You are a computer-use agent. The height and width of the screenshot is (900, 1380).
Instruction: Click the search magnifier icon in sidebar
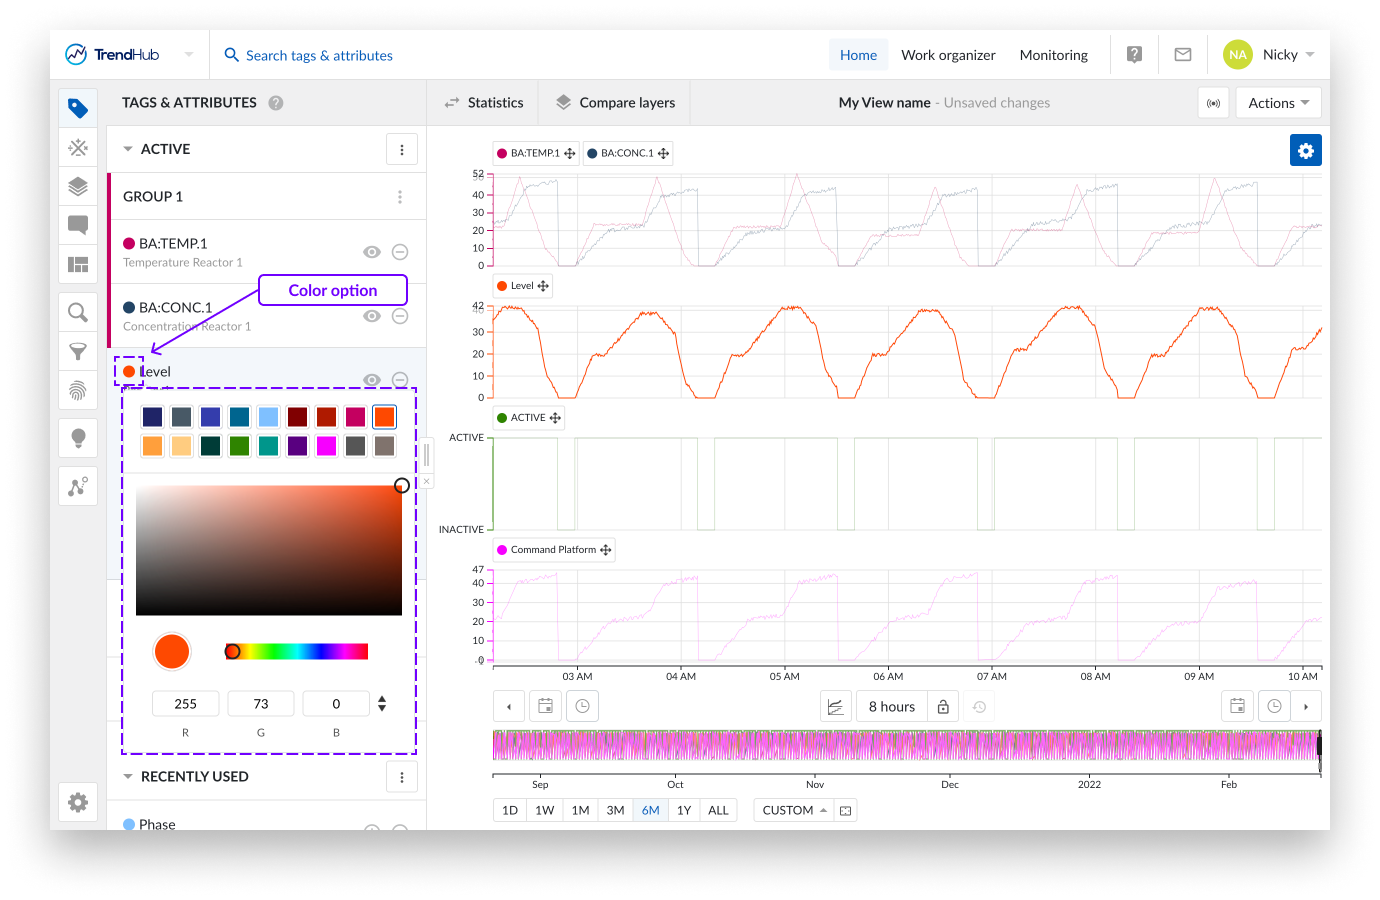pyautogui.click(x=78, y=312)
